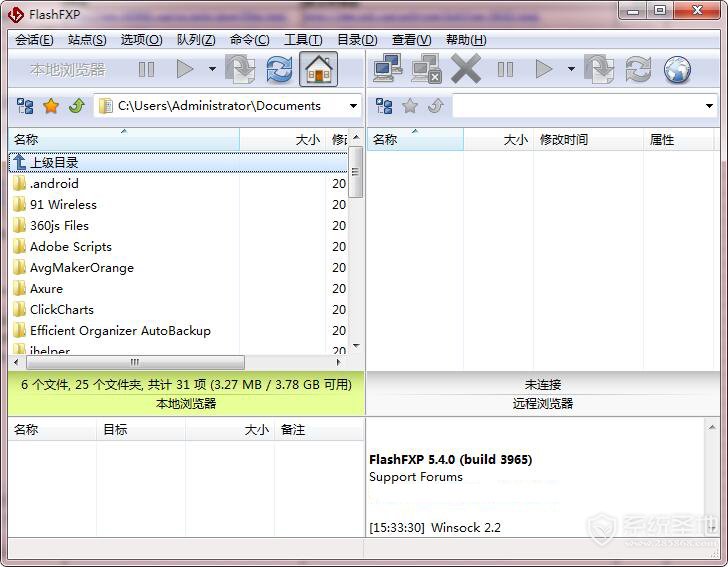Click the local transfer queue icon
This screenshot has height=567, width=728.
click(x=240, y=69)
